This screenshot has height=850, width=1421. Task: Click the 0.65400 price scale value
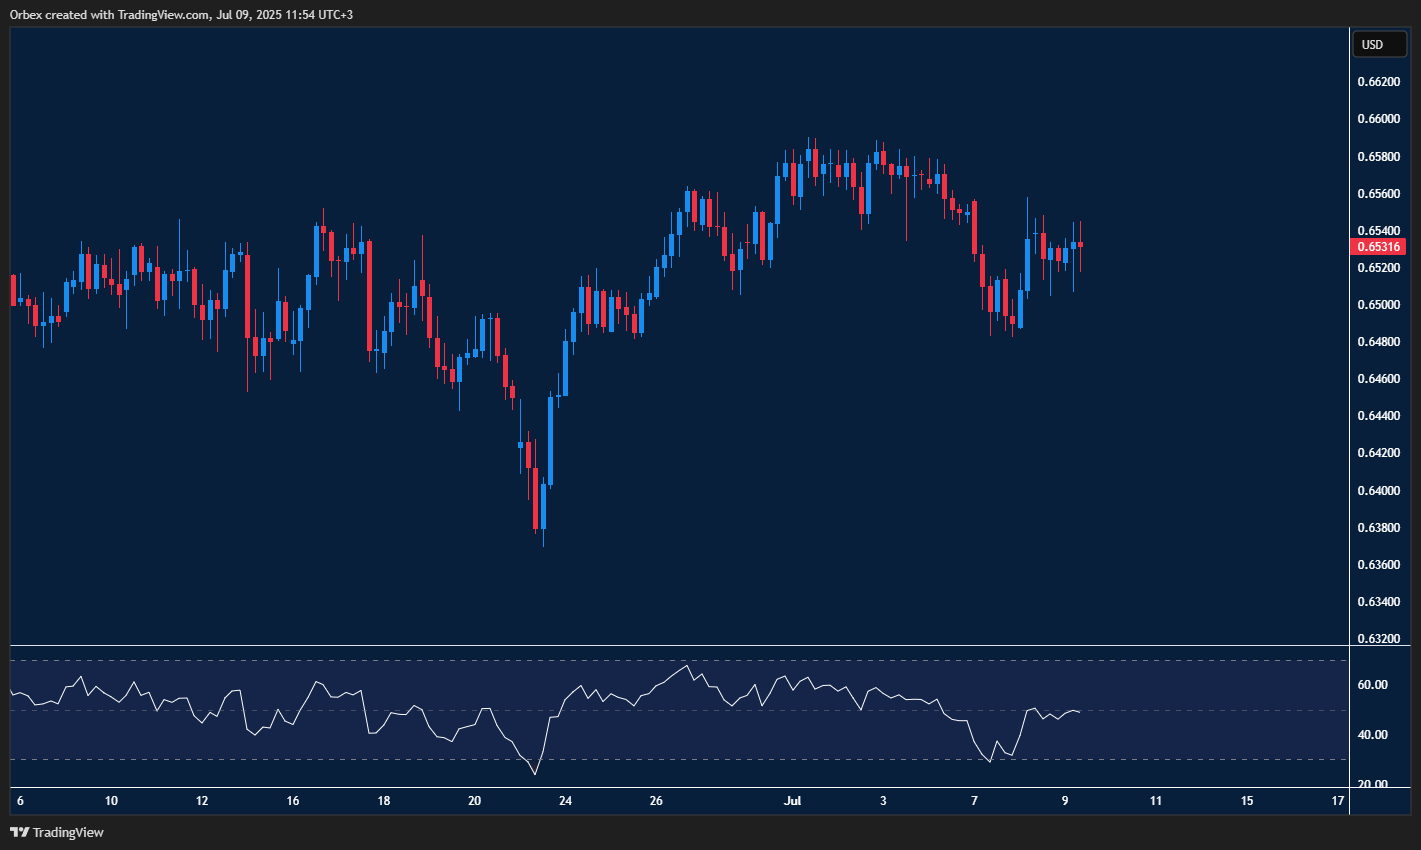1379,229
